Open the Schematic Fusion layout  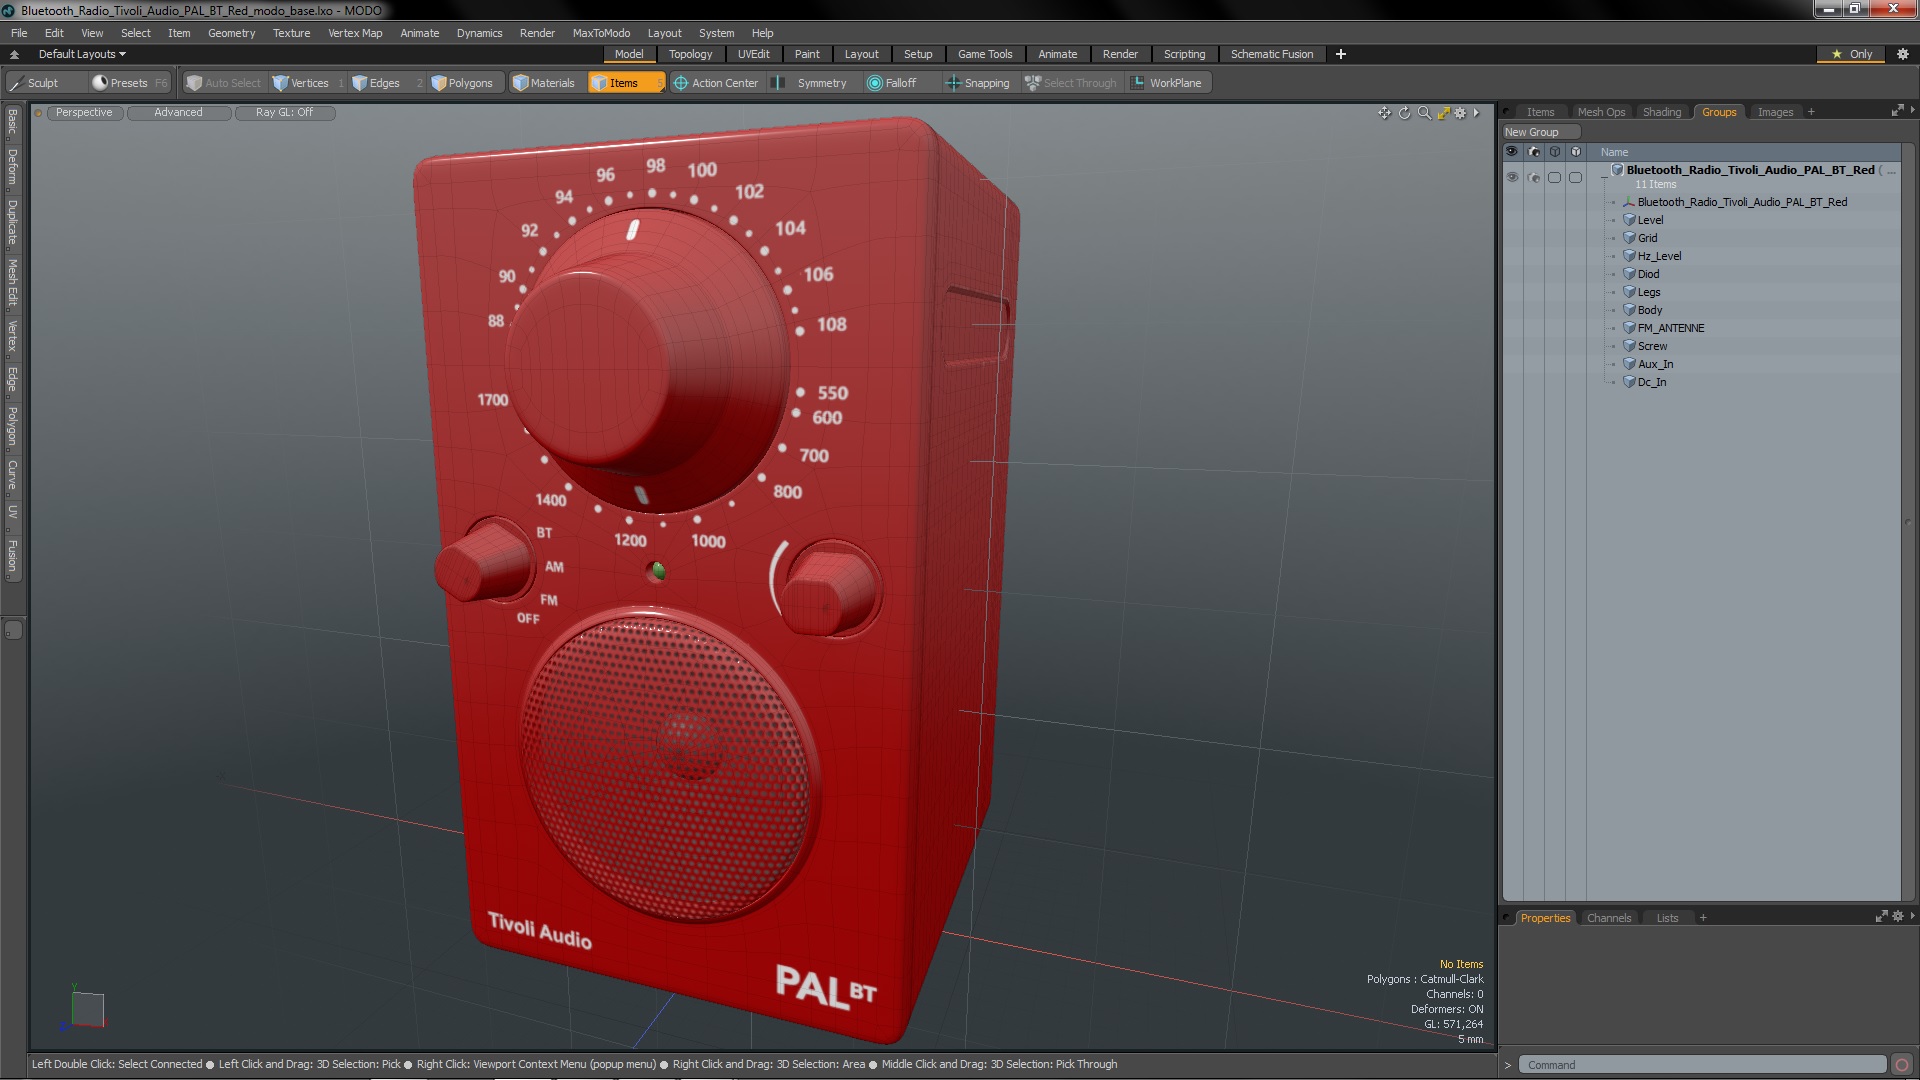click(1271, 54)
